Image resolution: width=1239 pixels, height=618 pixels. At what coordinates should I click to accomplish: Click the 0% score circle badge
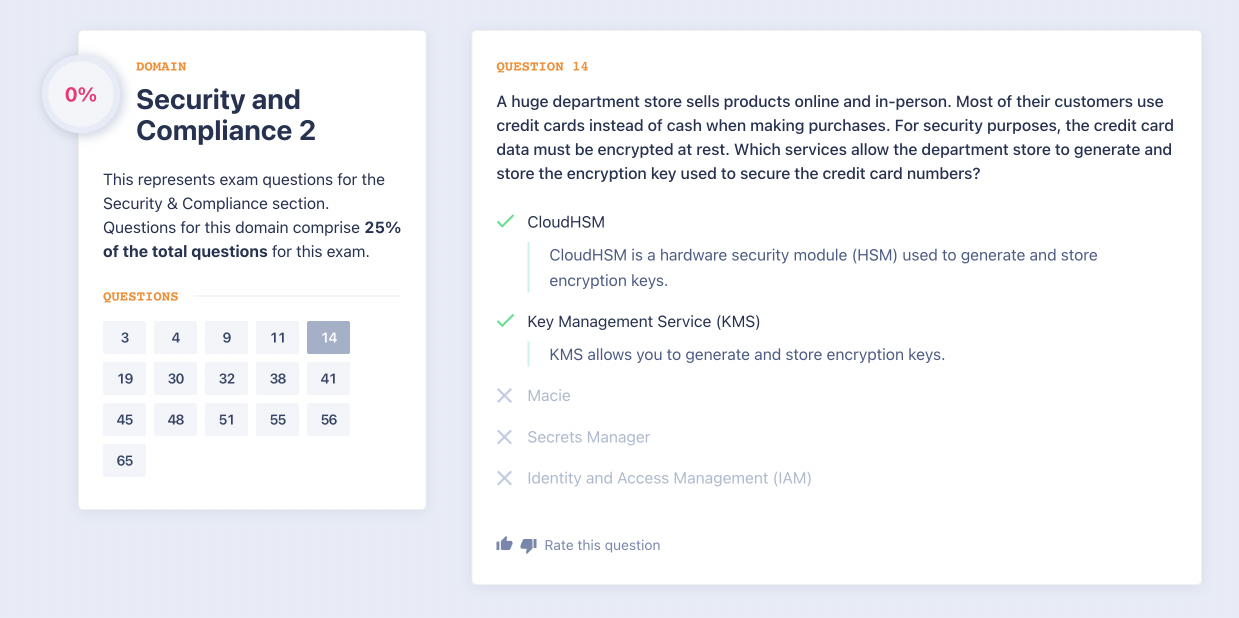click(81, 95)
